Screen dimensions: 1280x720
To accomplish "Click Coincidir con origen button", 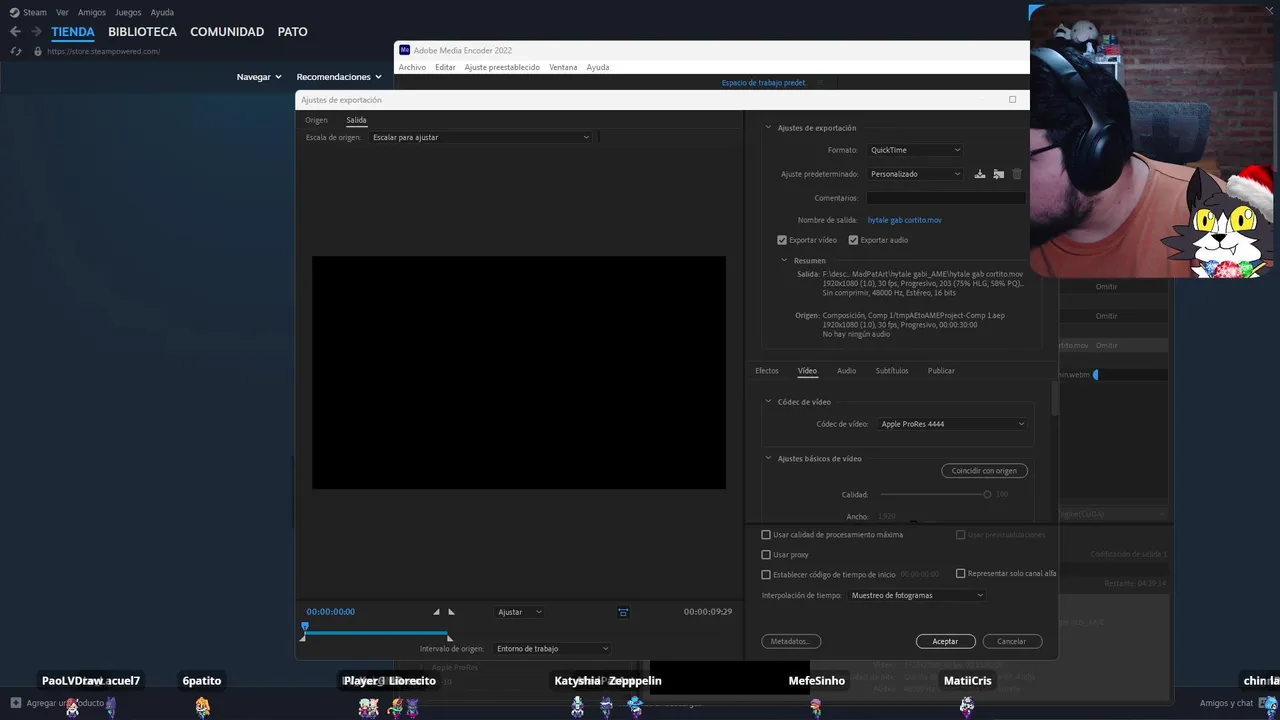I will click(984, 471).
